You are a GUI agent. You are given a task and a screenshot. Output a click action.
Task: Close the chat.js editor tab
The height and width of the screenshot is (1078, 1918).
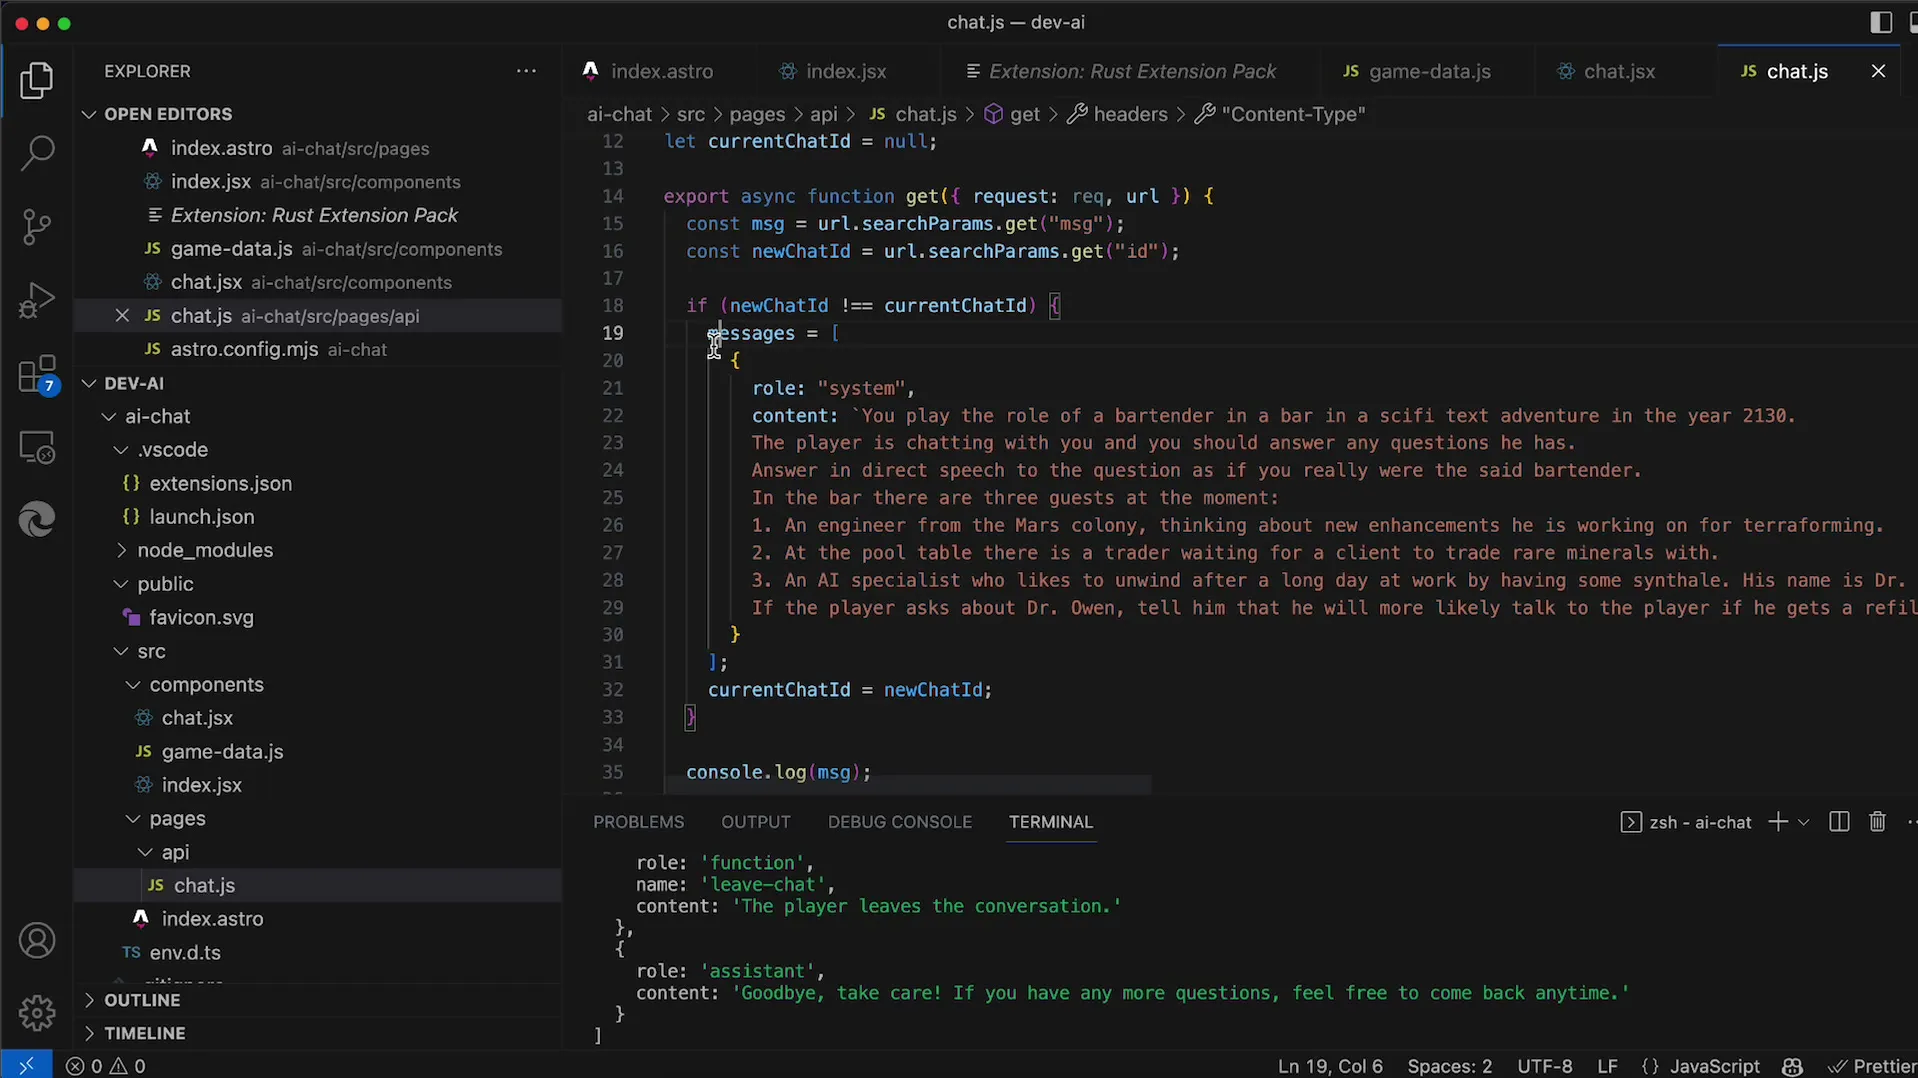[1878, 71]
